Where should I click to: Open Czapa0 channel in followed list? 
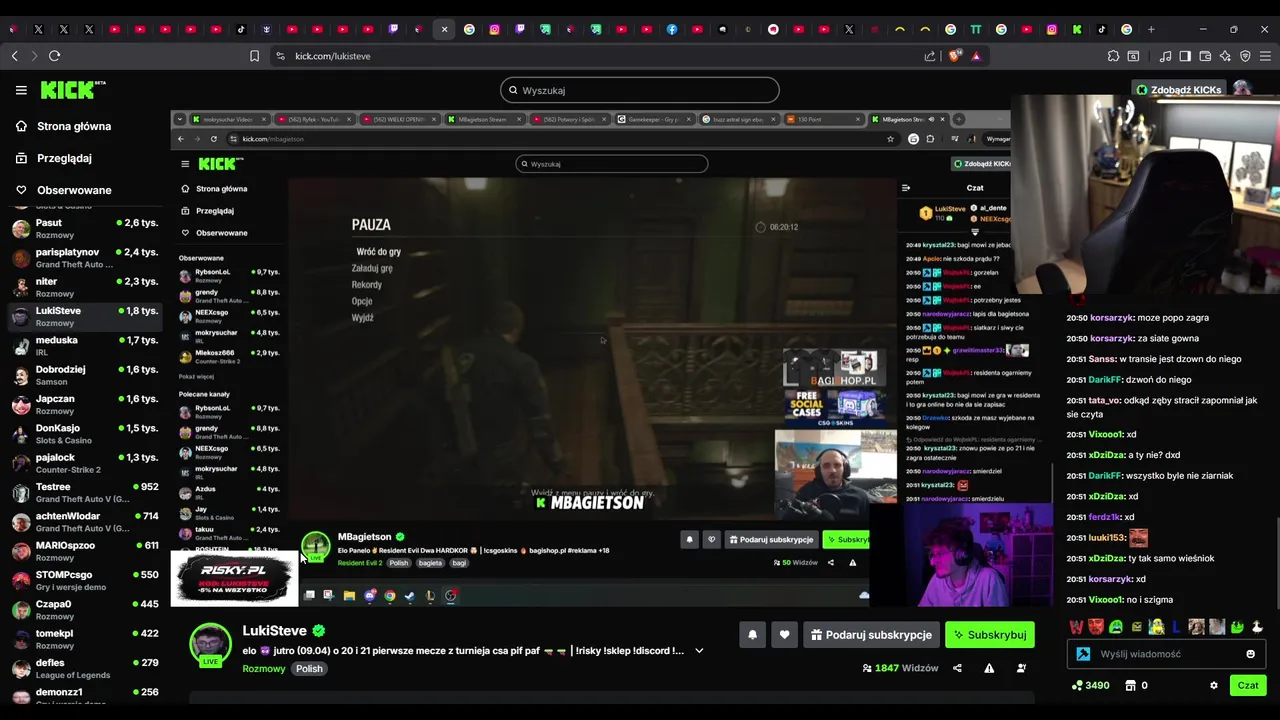pos(85,610)
